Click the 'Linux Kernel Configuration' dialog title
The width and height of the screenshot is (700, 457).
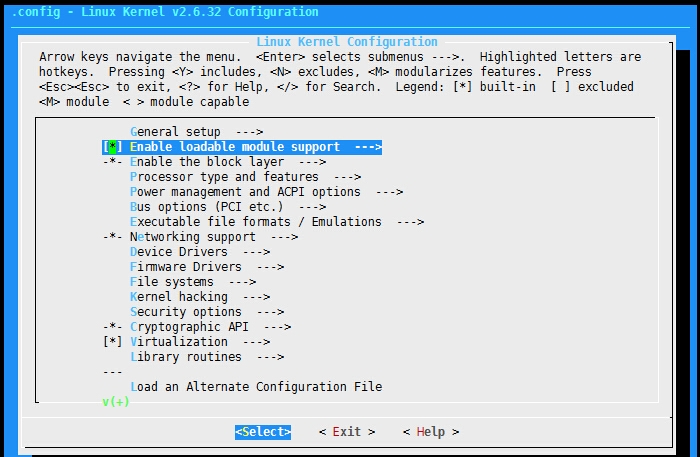coord(347,42)
